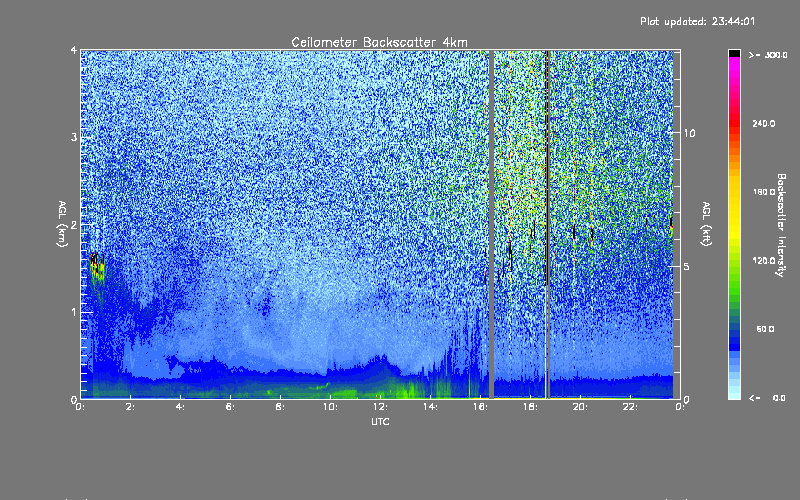Click the '2:' tick on the UTC axis
Image resolution: width=800 pixels, height=500 pixels.
(131, 407)
